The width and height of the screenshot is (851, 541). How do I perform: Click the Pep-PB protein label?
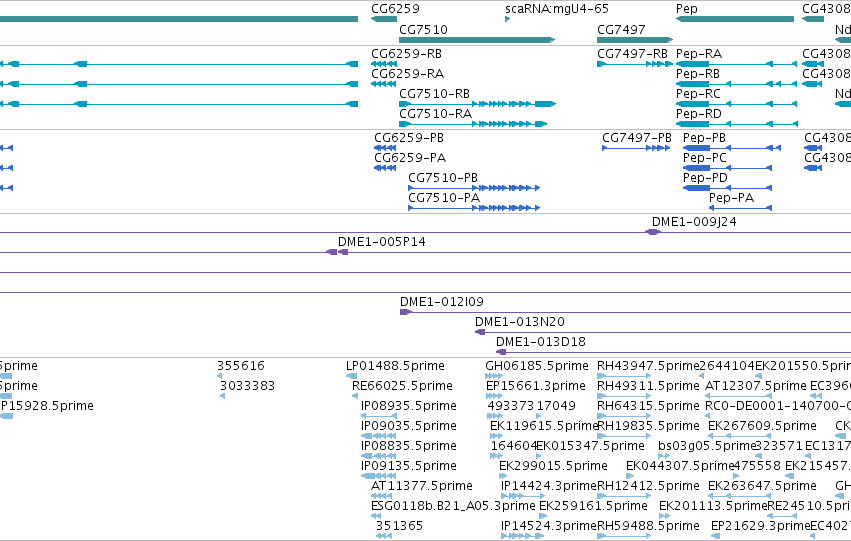(704, 138)
